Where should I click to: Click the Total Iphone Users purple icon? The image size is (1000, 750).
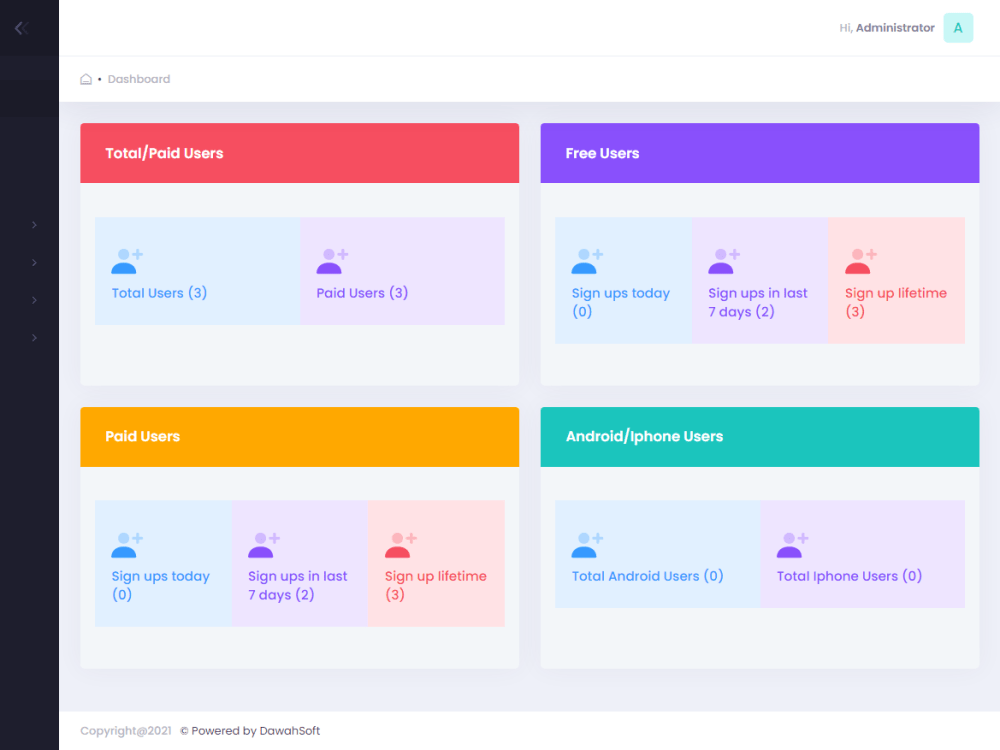tap(789, 544)
